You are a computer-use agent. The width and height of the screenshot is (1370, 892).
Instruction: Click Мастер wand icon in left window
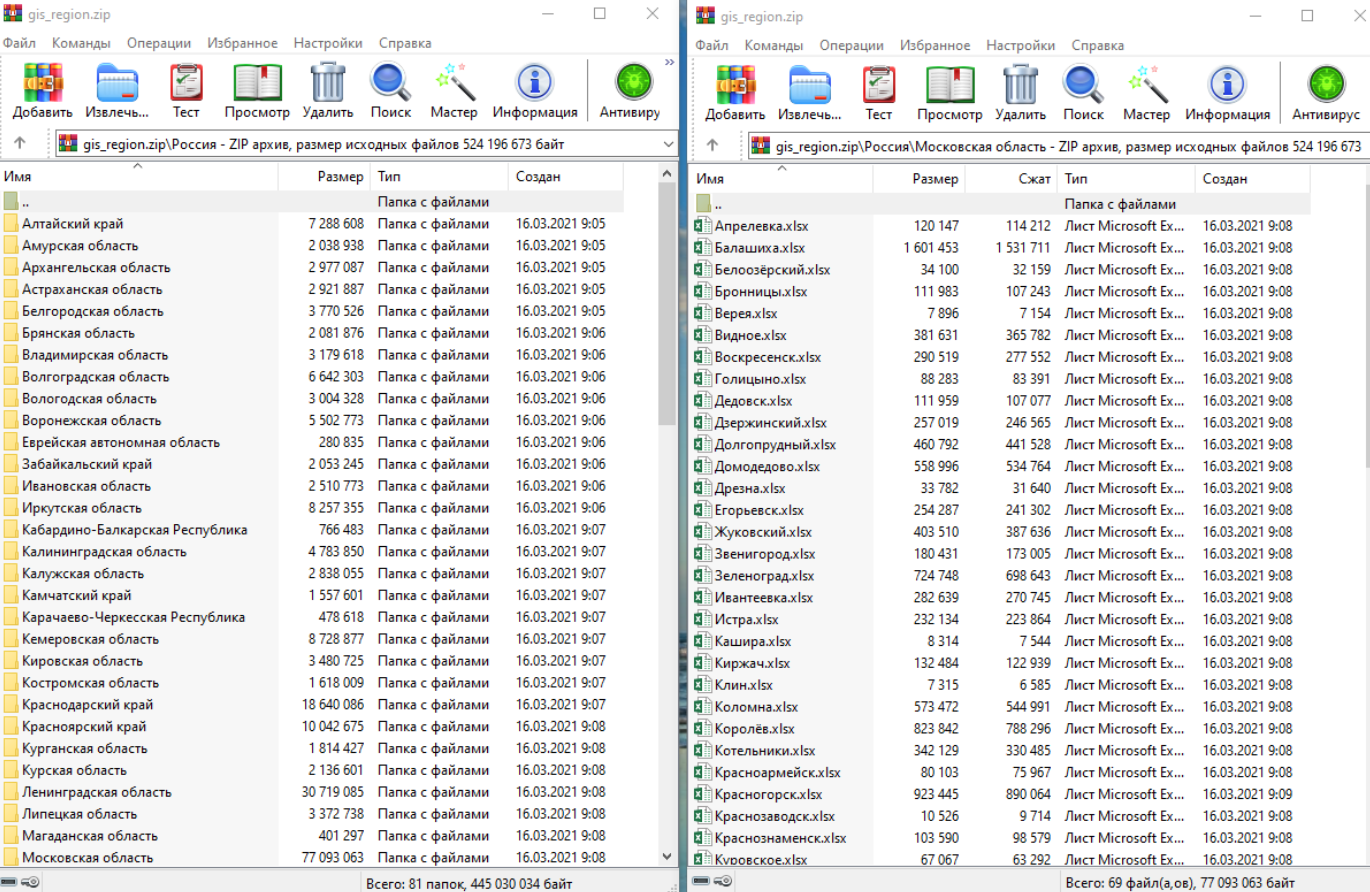pos(454,83)
